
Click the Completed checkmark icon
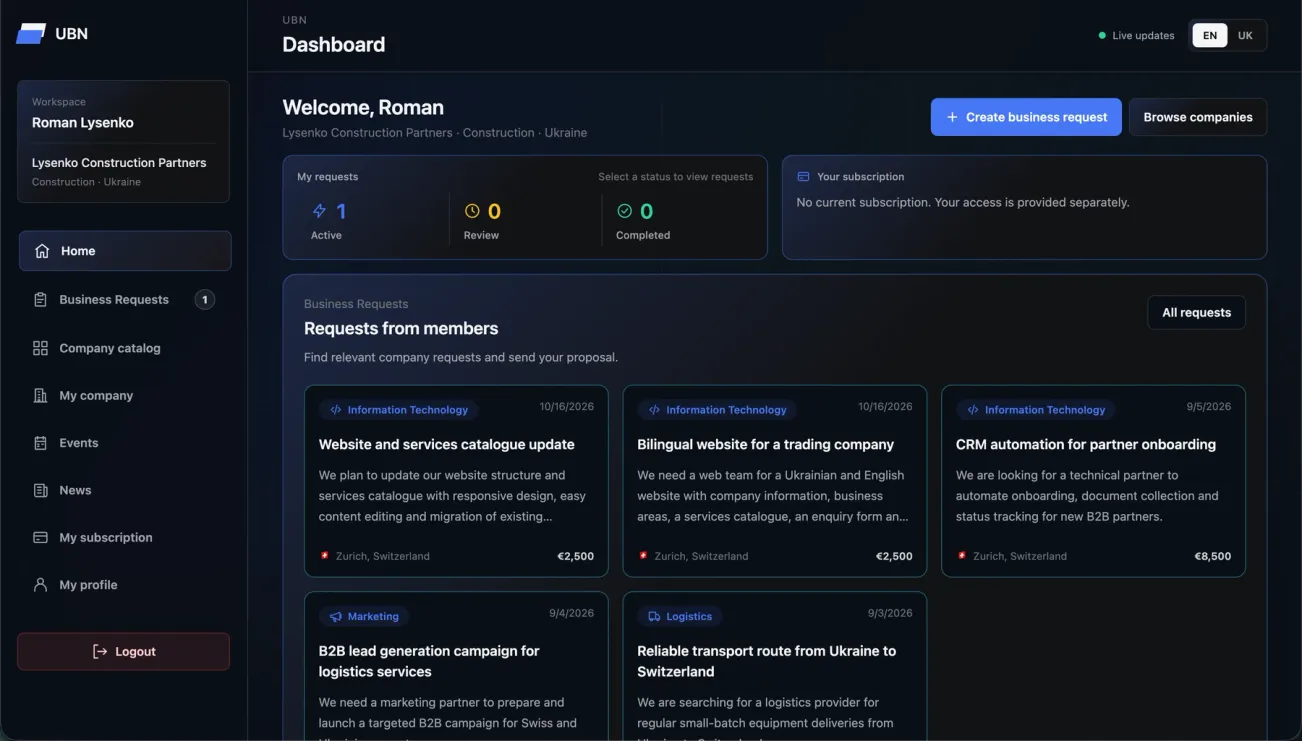click(x=625, y=211)
